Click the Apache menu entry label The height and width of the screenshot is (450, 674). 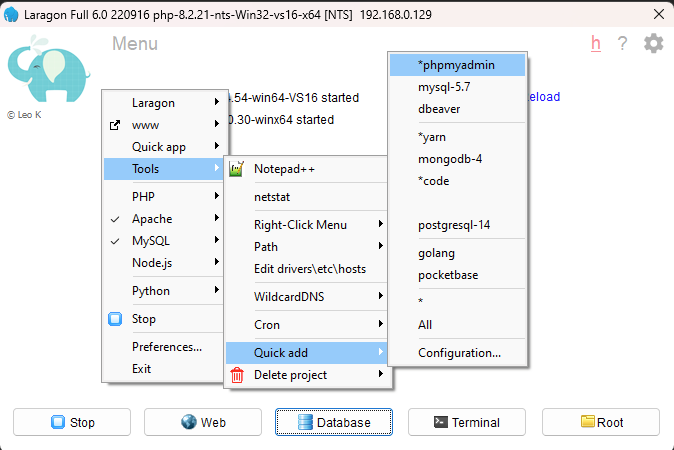(152, 219)
